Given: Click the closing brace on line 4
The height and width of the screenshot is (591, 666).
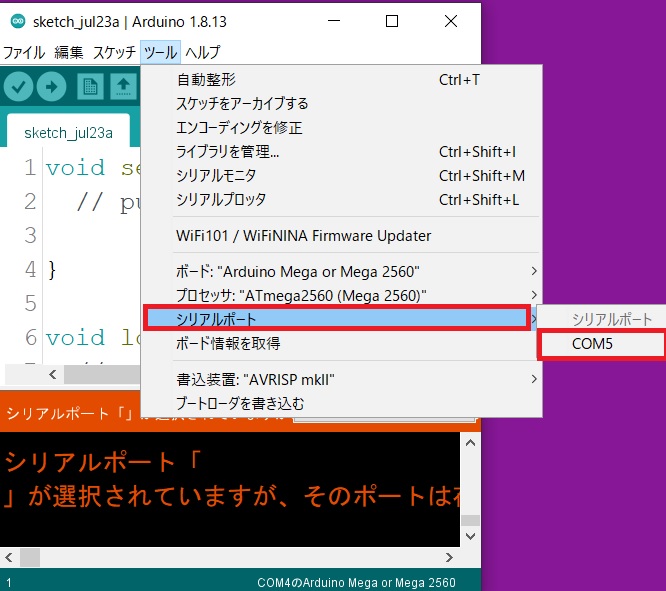Looking at the screenshot, I should [x=52, y=269].
